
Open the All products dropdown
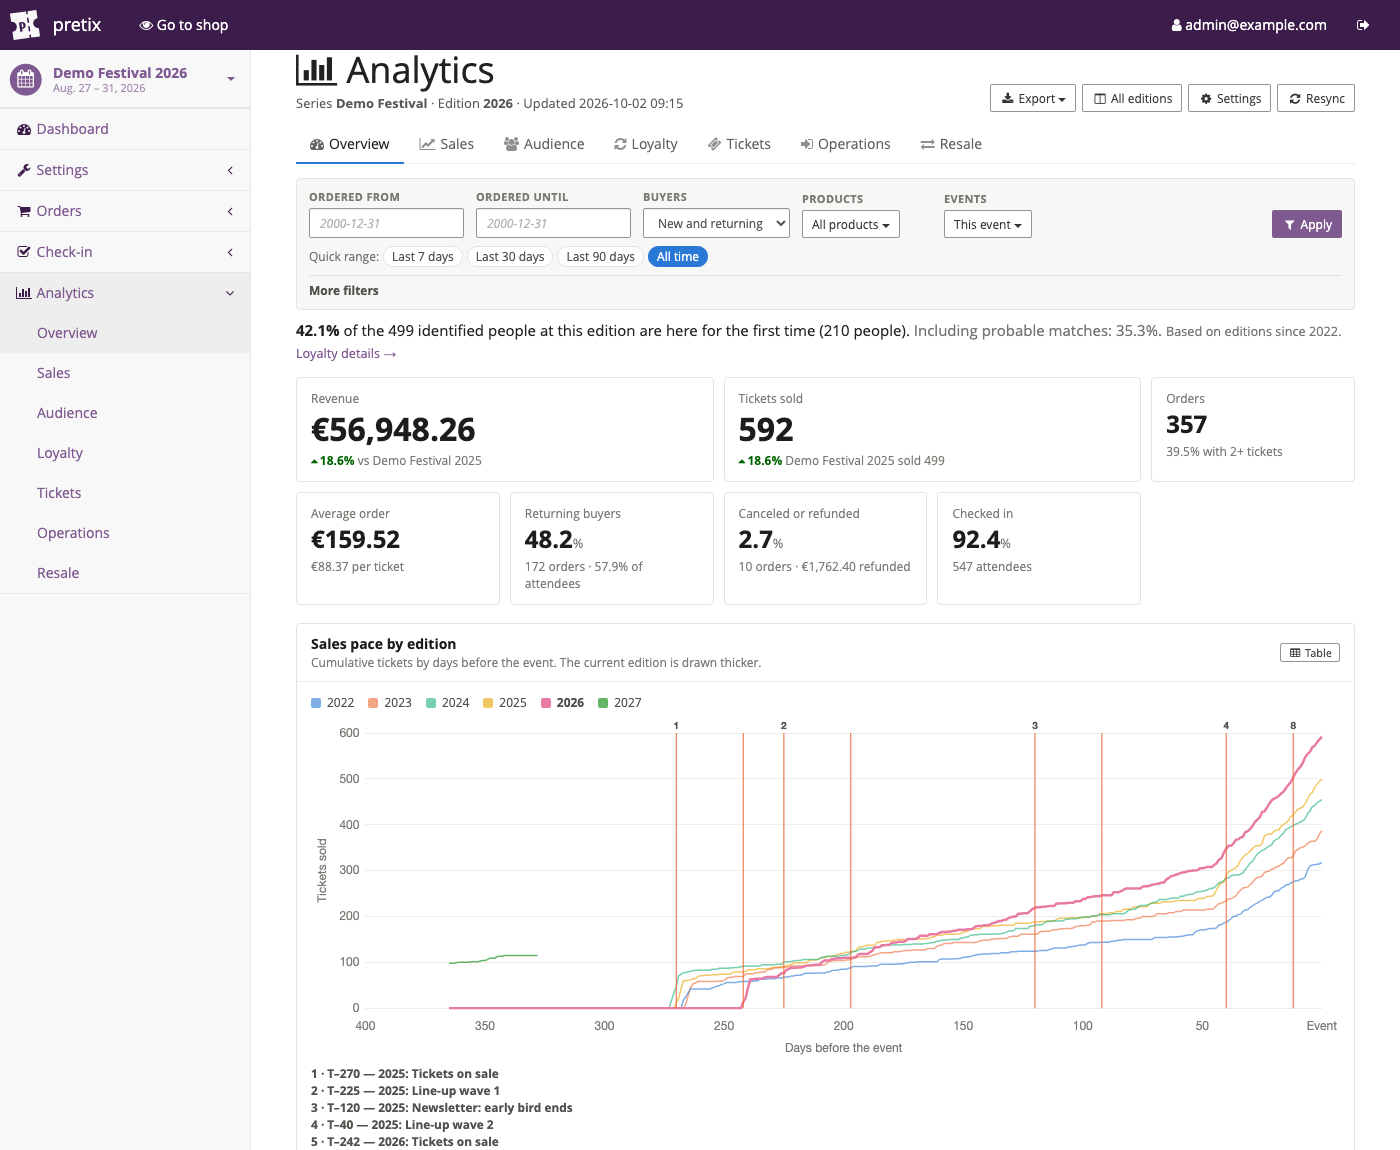[x=851, y=224]
